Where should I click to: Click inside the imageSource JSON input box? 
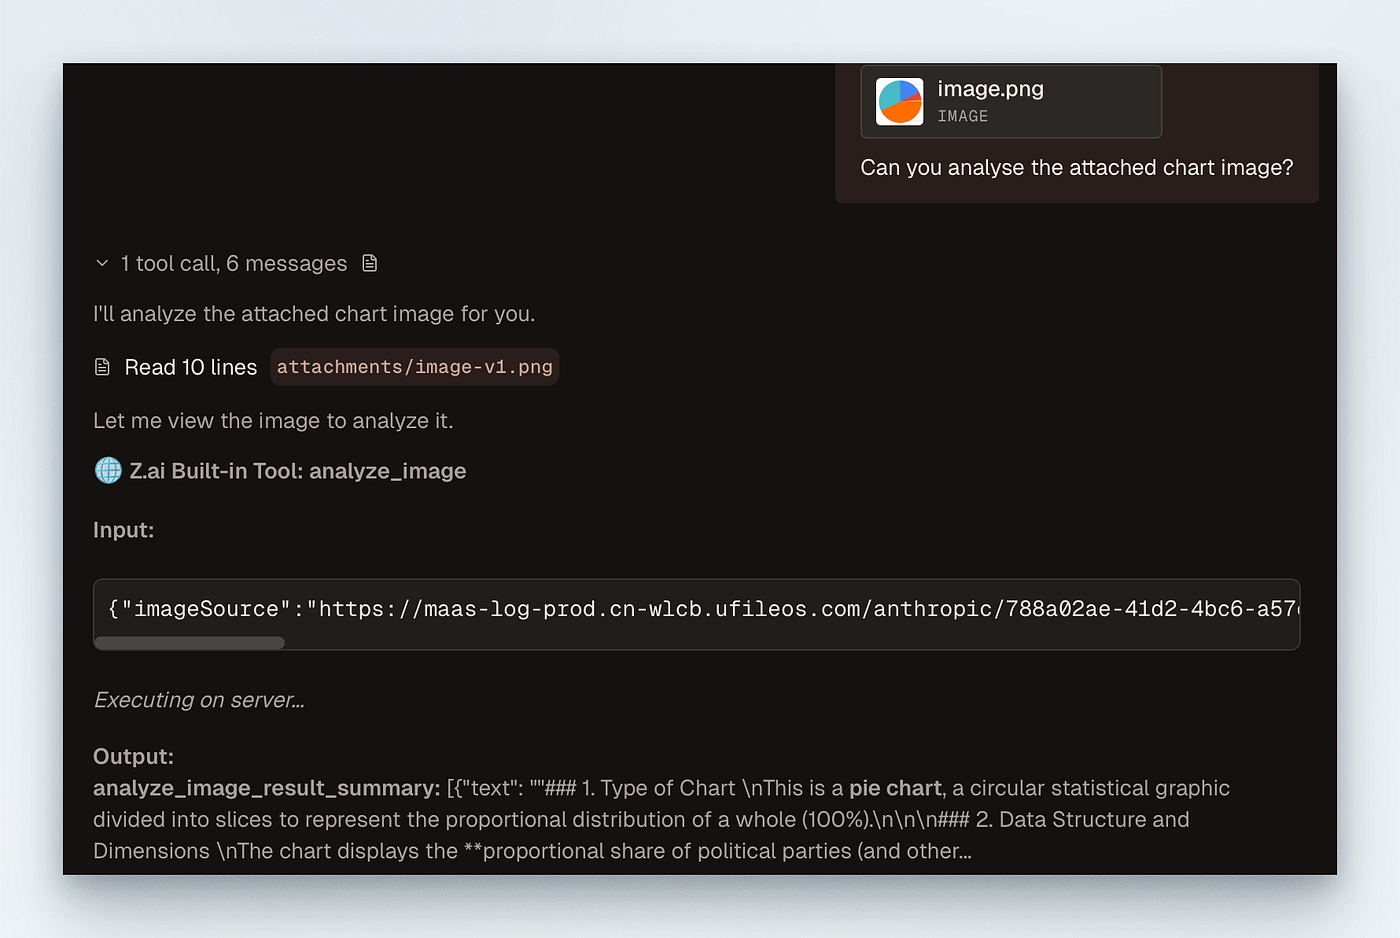(696, 608)
